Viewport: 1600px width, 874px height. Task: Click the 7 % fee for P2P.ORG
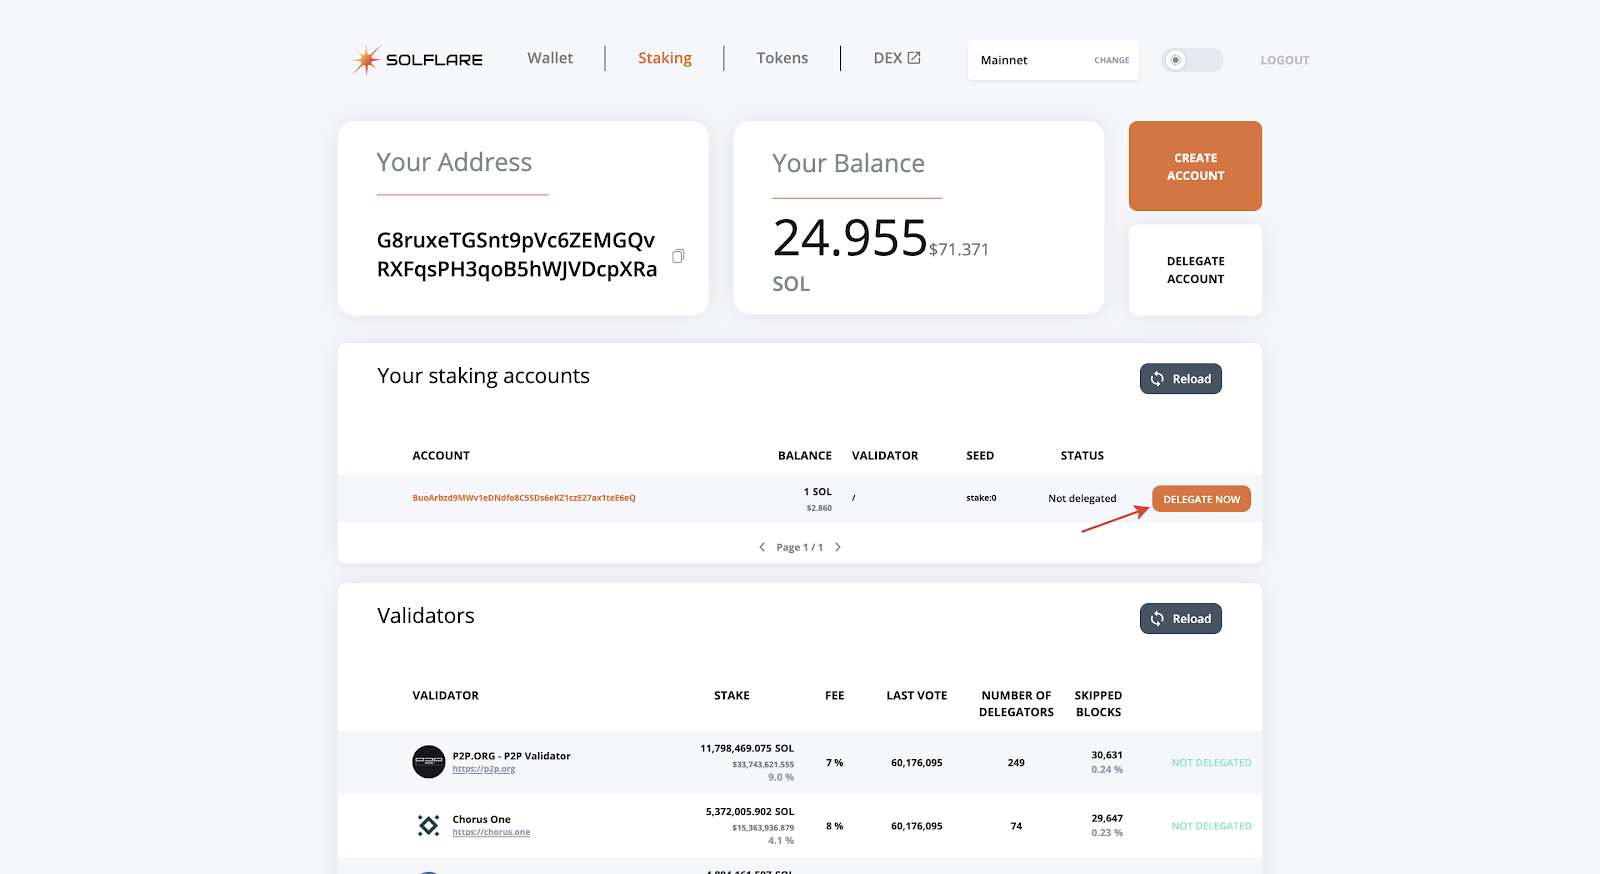click(x=834, y=763)
